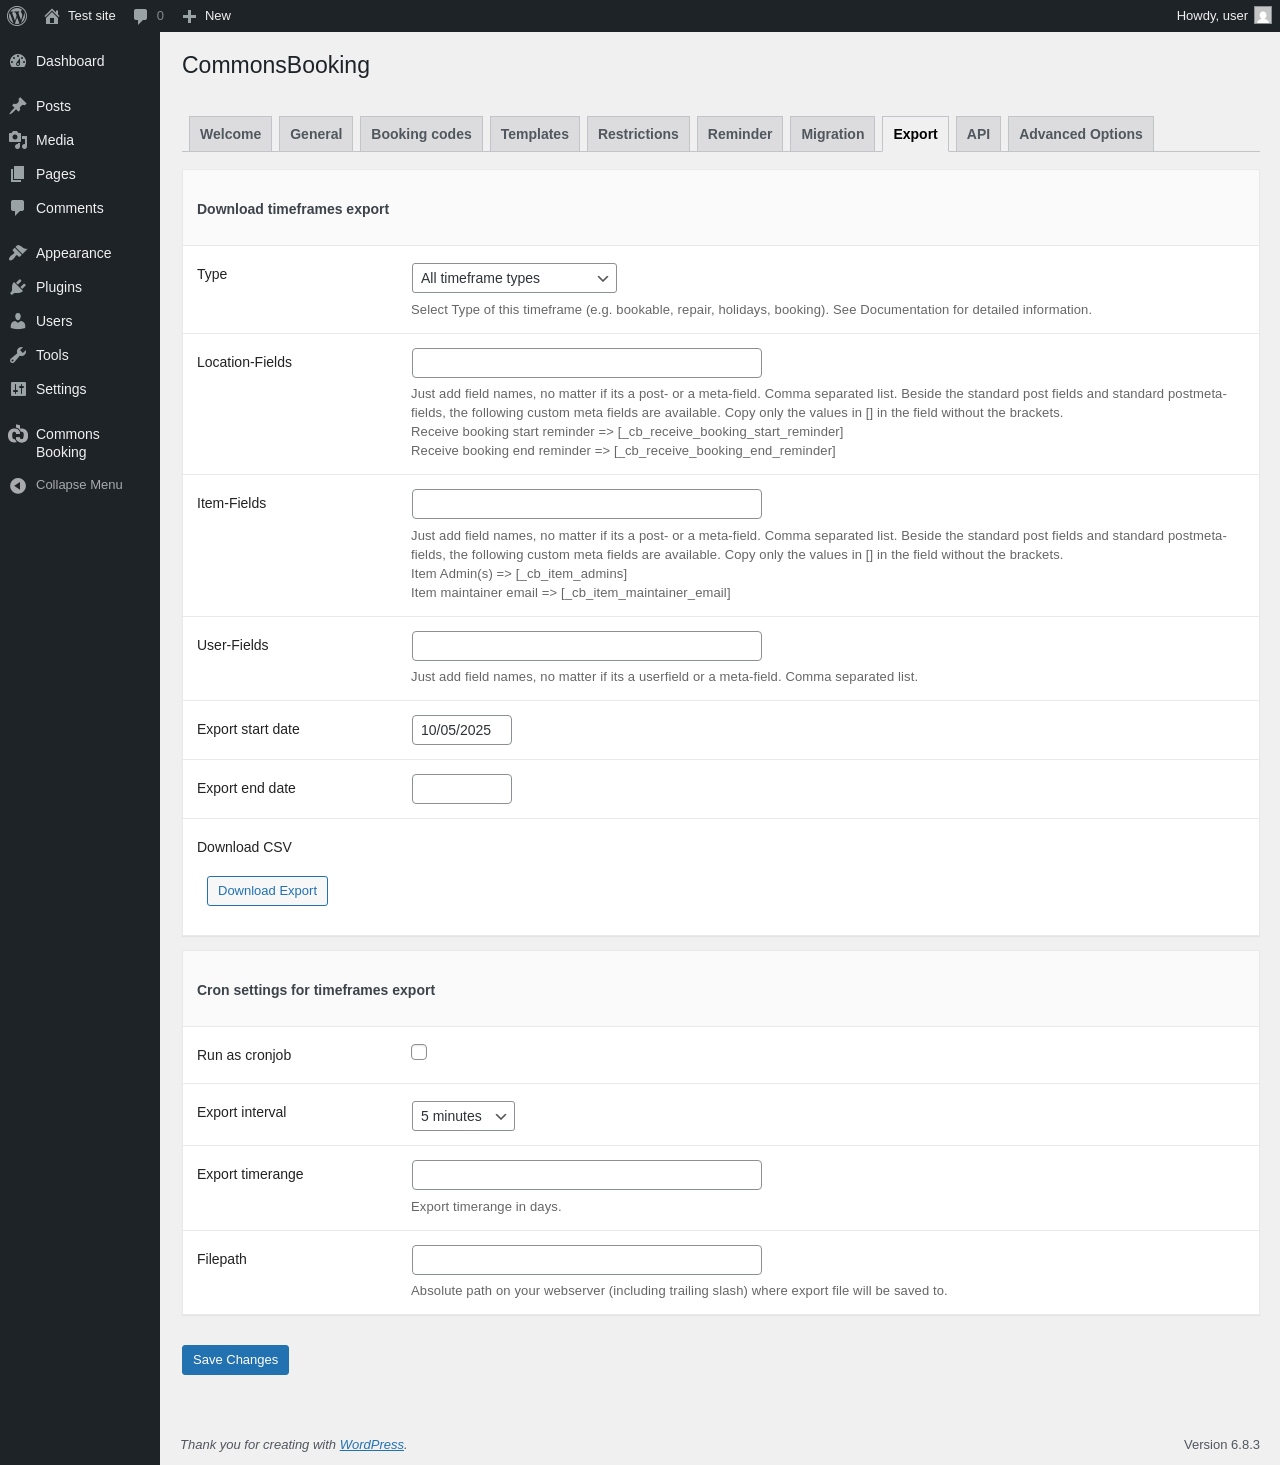The image size is (1280, 1465).
Task: Open the Tools wrench icon
Action: click(18, 355)
